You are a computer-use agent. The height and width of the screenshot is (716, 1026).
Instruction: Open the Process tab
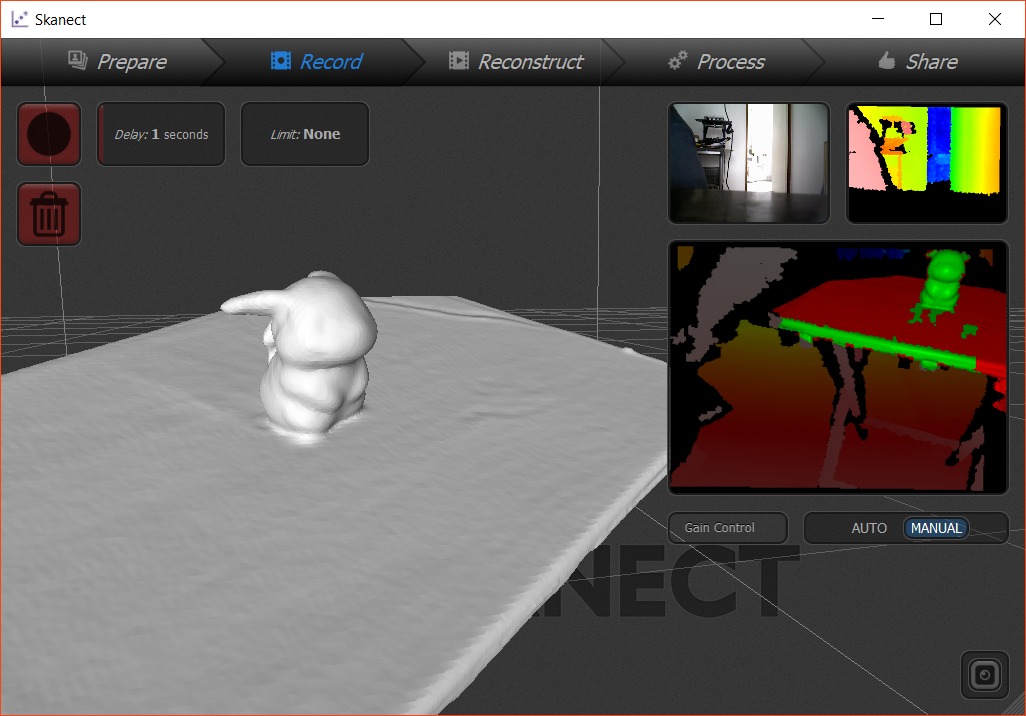tap(716, 62)
